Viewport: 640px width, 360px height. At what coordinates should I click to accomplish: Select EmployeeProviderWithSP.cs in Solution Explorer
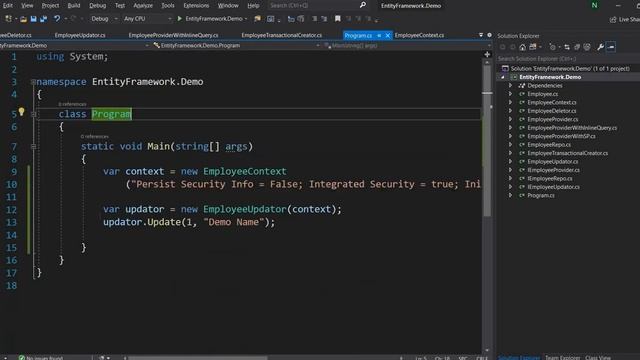(561, 136)
